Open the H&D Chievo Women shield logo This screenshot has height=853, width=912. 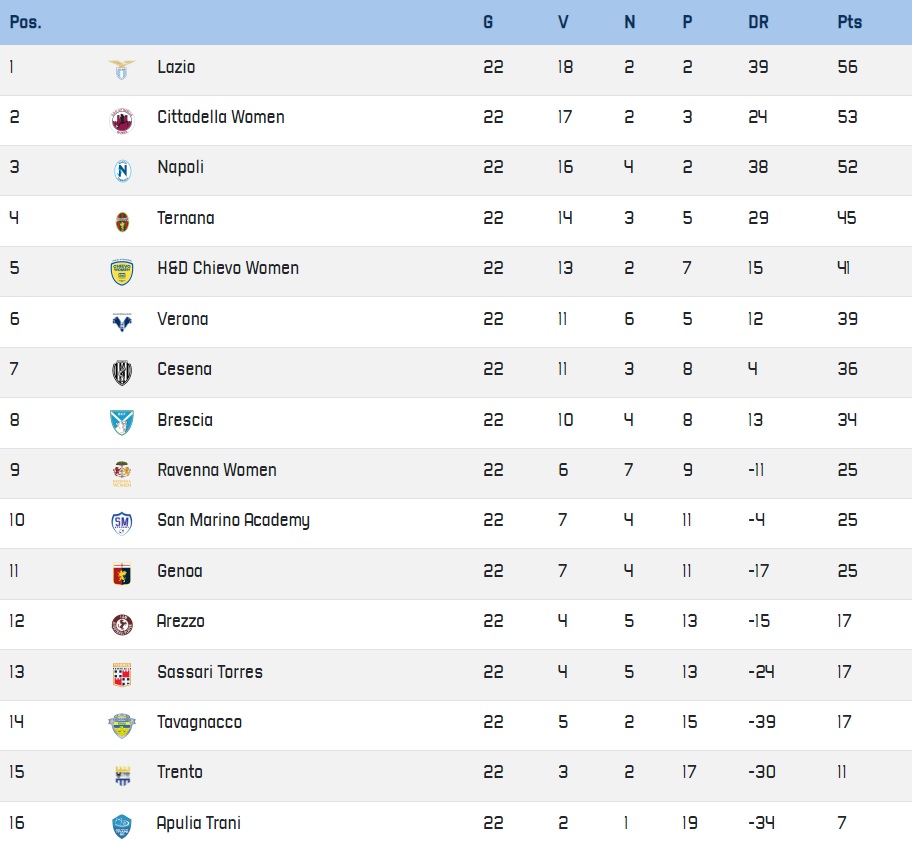point(122,272)
